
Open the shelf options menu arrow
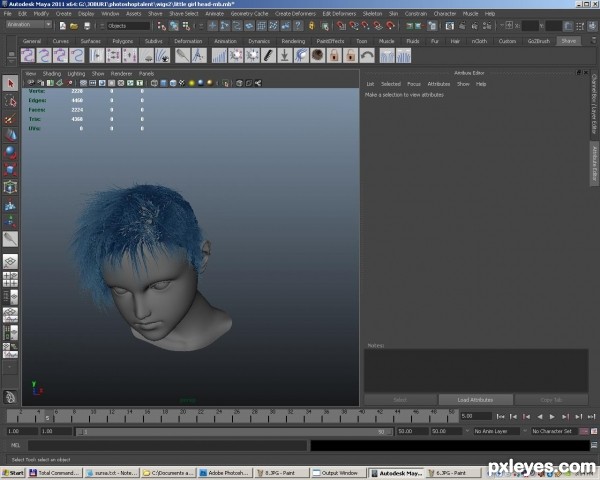click(x=11, y=60)
